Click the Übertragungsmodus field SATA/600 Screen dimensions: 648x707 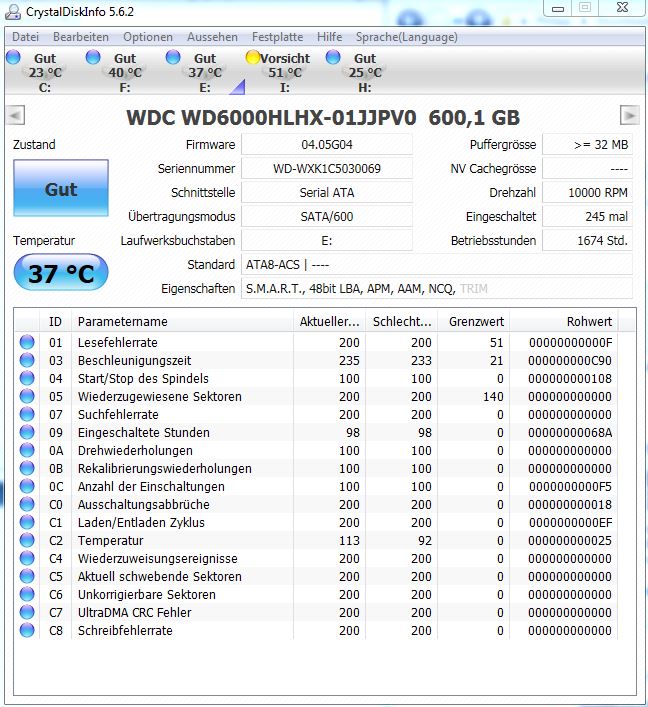(327, 216)
